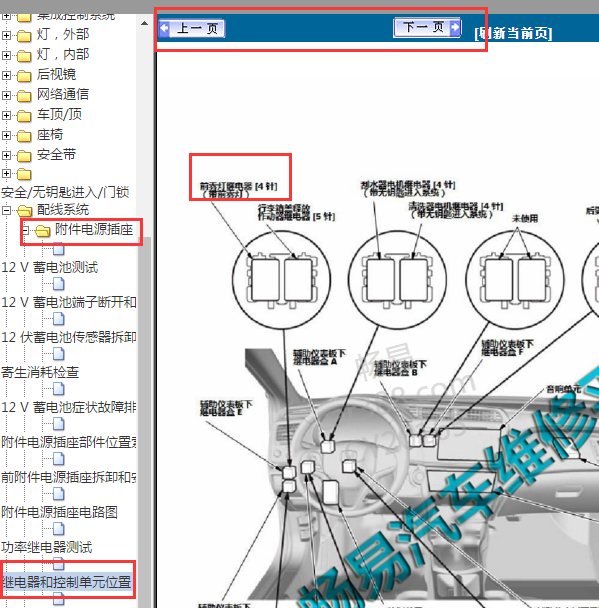The image size is (599, 608).
Task: Click the 辅助仪表板下继电器盒 E label
Action: click(x=226, y=408)
